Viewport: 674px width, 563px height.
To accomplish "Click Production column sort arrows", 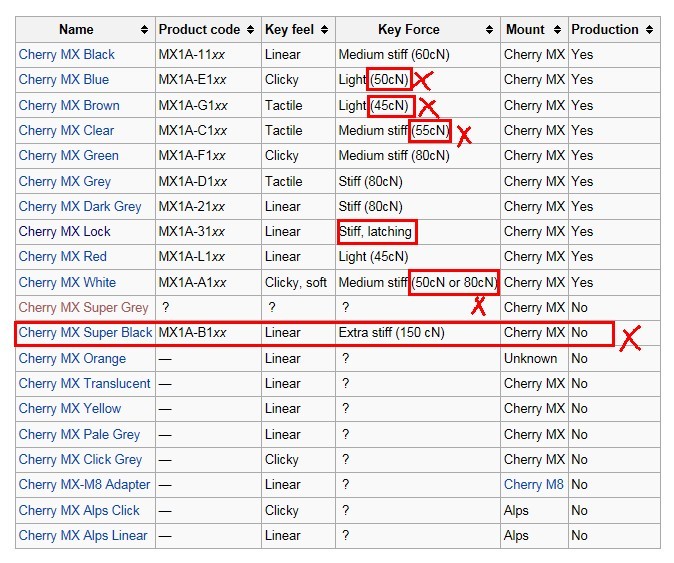I will pos(650,30).
